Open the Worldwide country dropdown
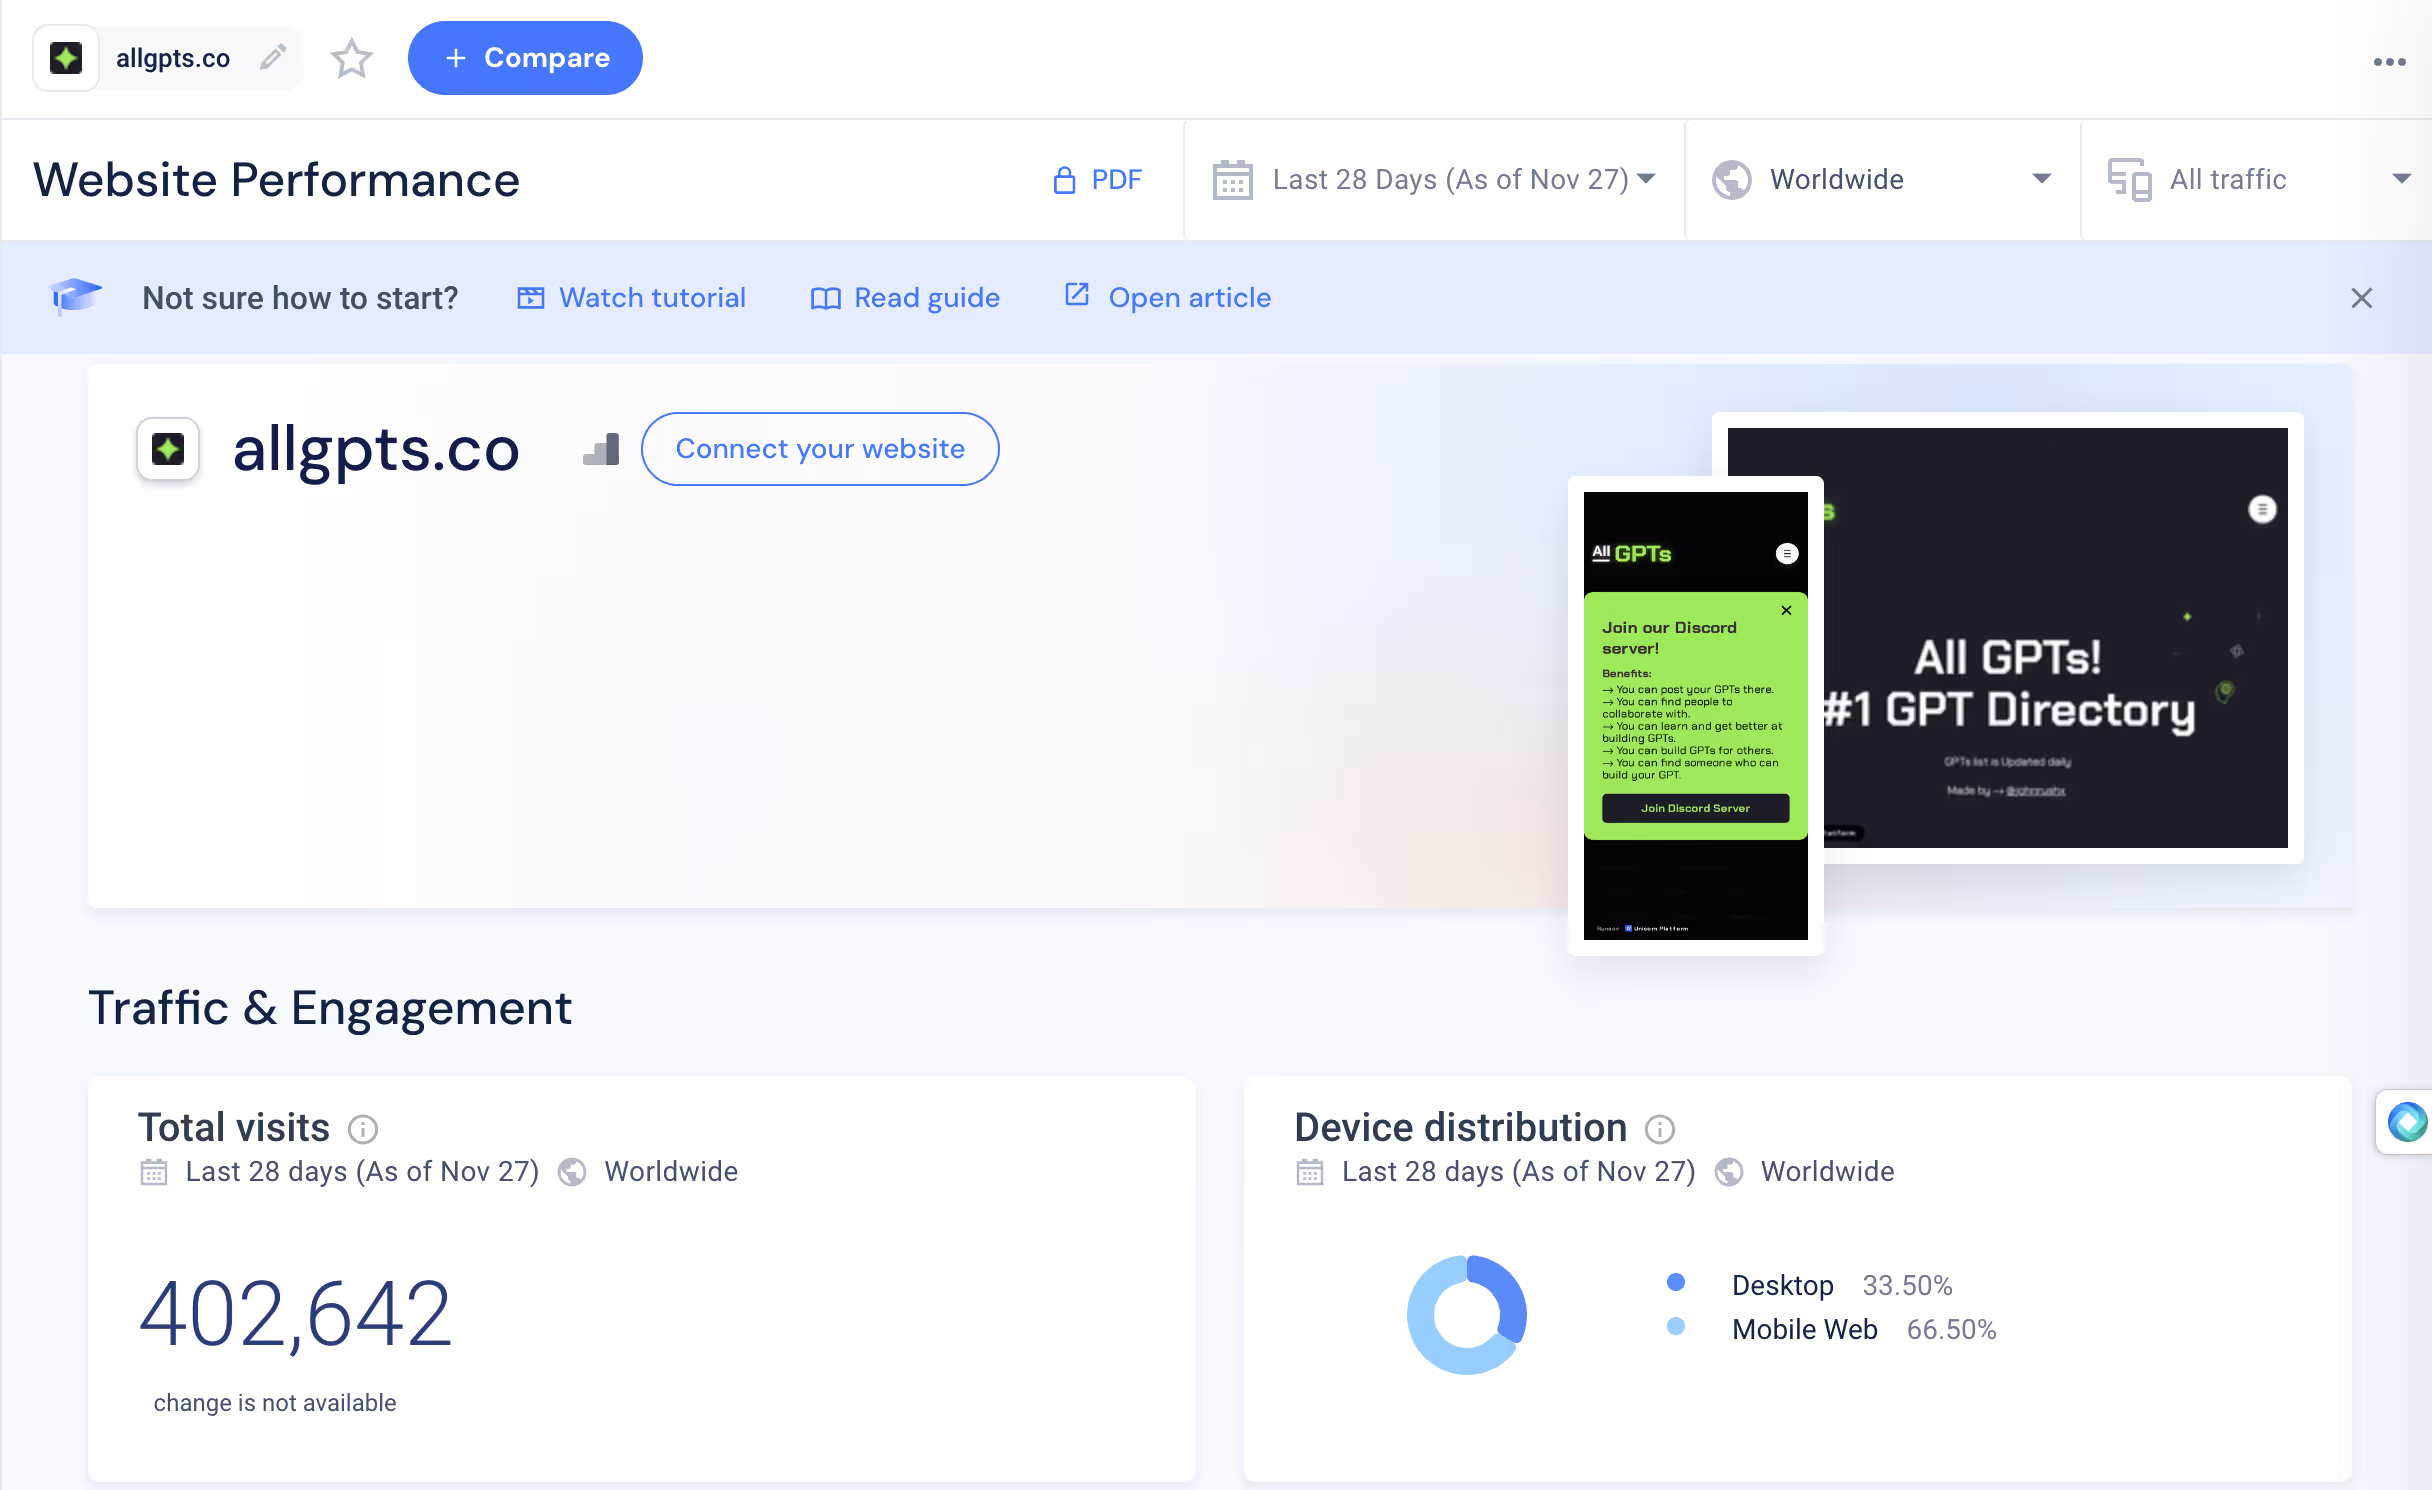Screen dimensions: 2432x1490 pyautogui.click(x=1881, y=180)
